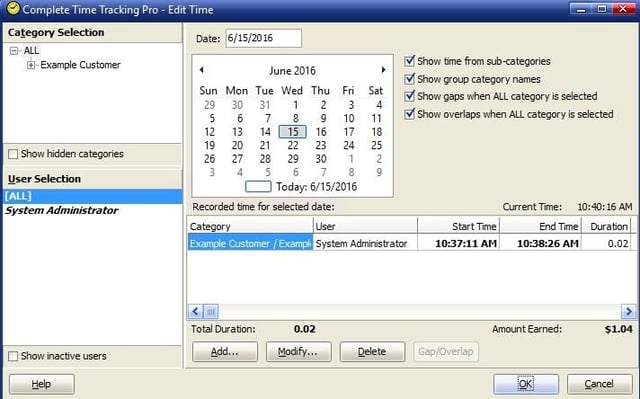
Task: Toggle Show inactive users checkbox
Action: [13, 356]
